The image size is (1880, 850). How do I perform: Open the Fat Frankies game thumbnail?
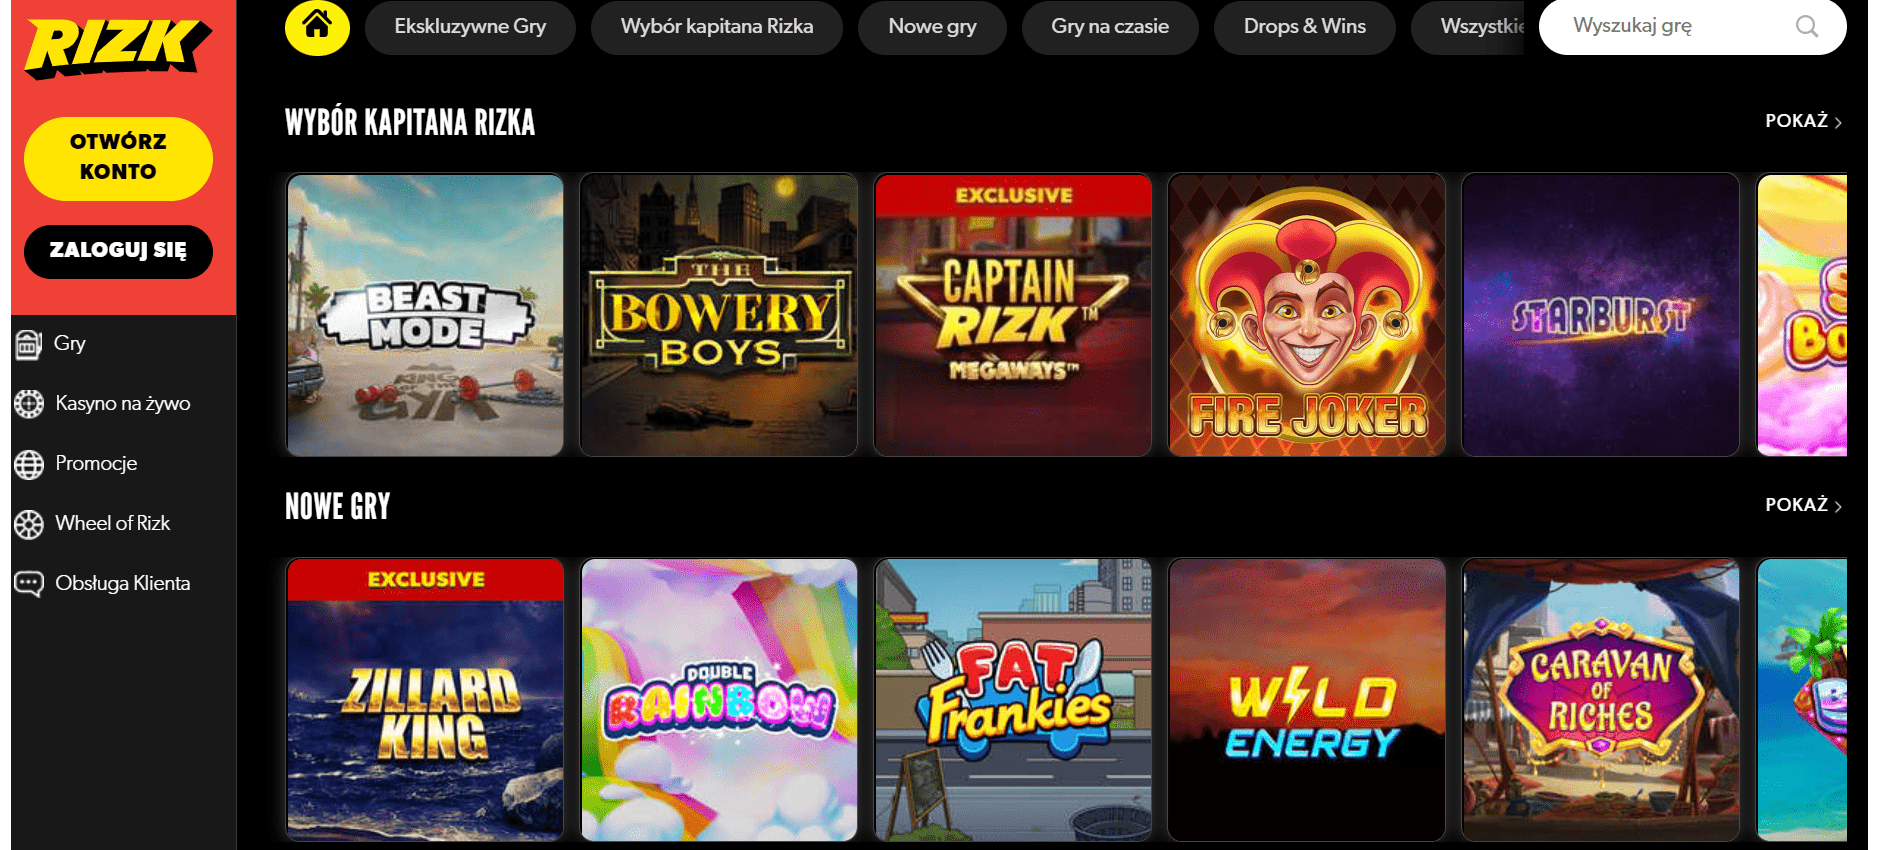tap(1013, 699)
